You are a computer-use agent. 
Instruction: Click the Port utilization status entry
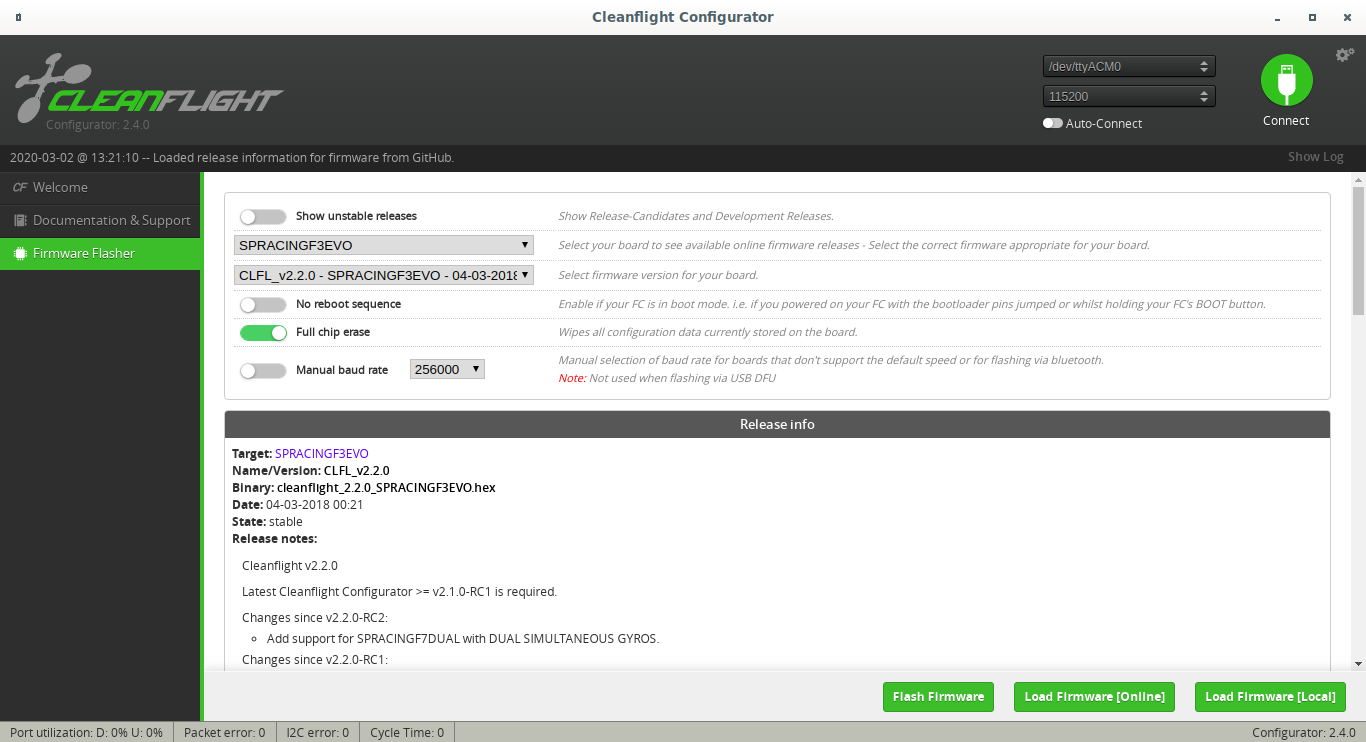tap(86, 733)
